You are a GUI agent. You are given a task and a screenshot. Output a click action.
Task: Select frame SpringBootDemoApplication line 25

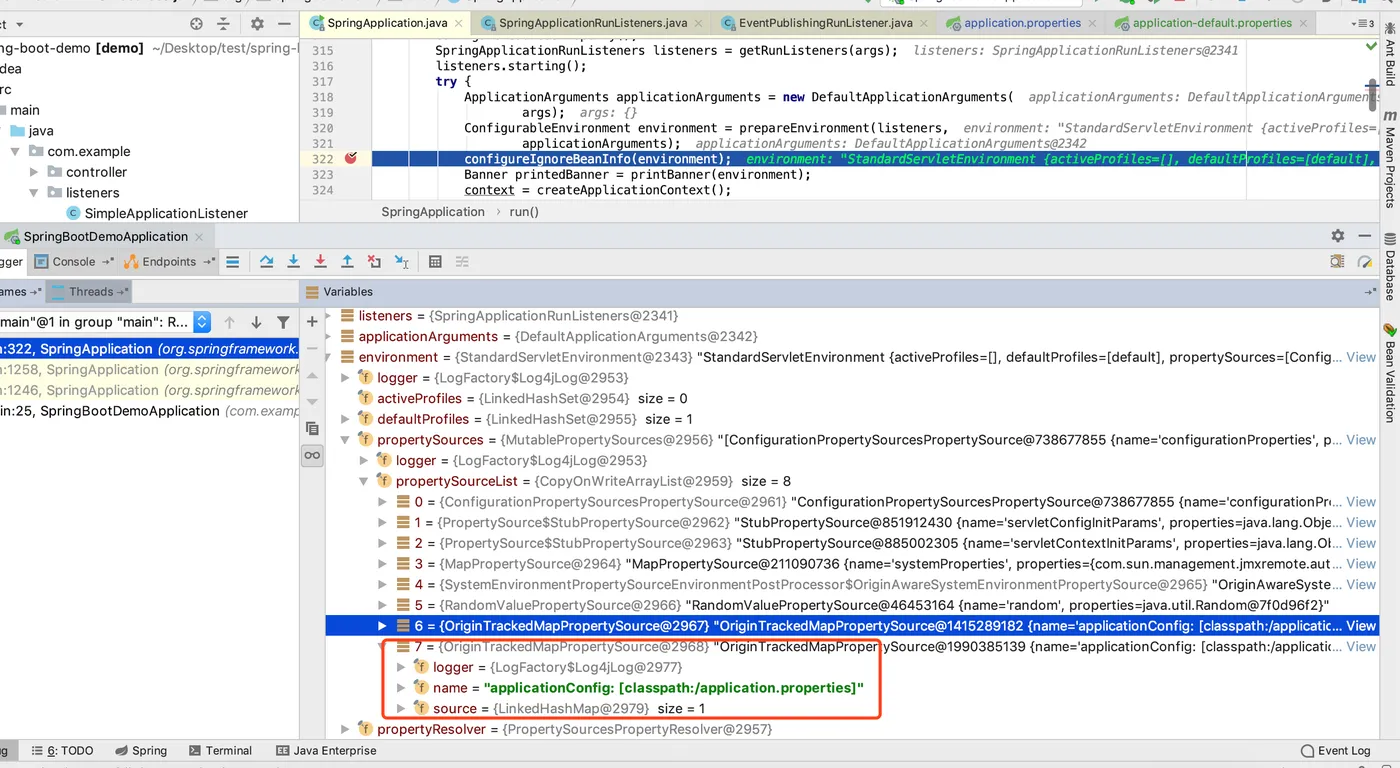pyautogui.click(x=150, y=411)
